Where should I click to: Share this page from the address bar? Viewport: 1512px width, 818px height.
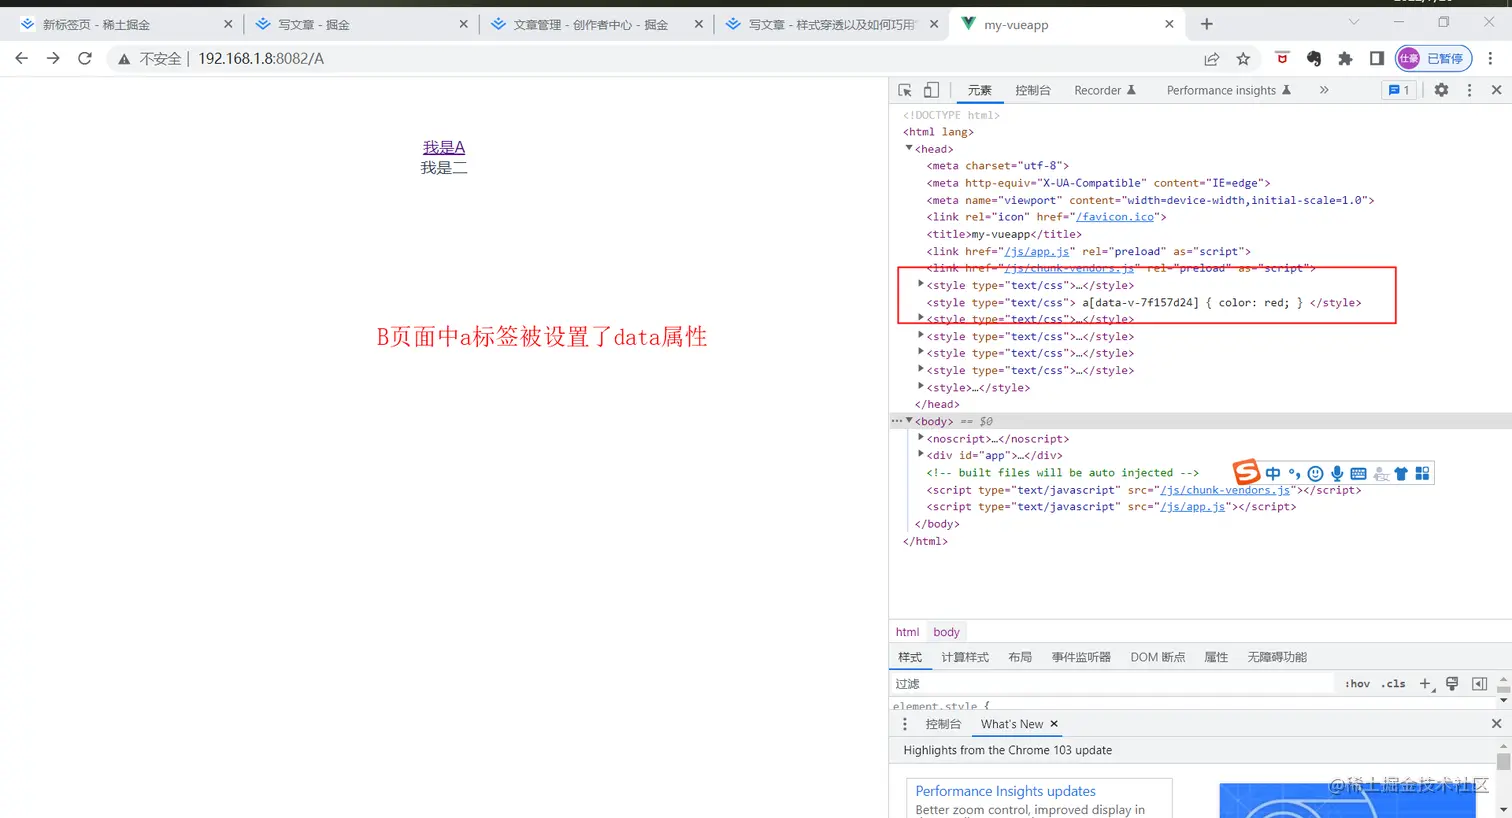point(1212,59)
